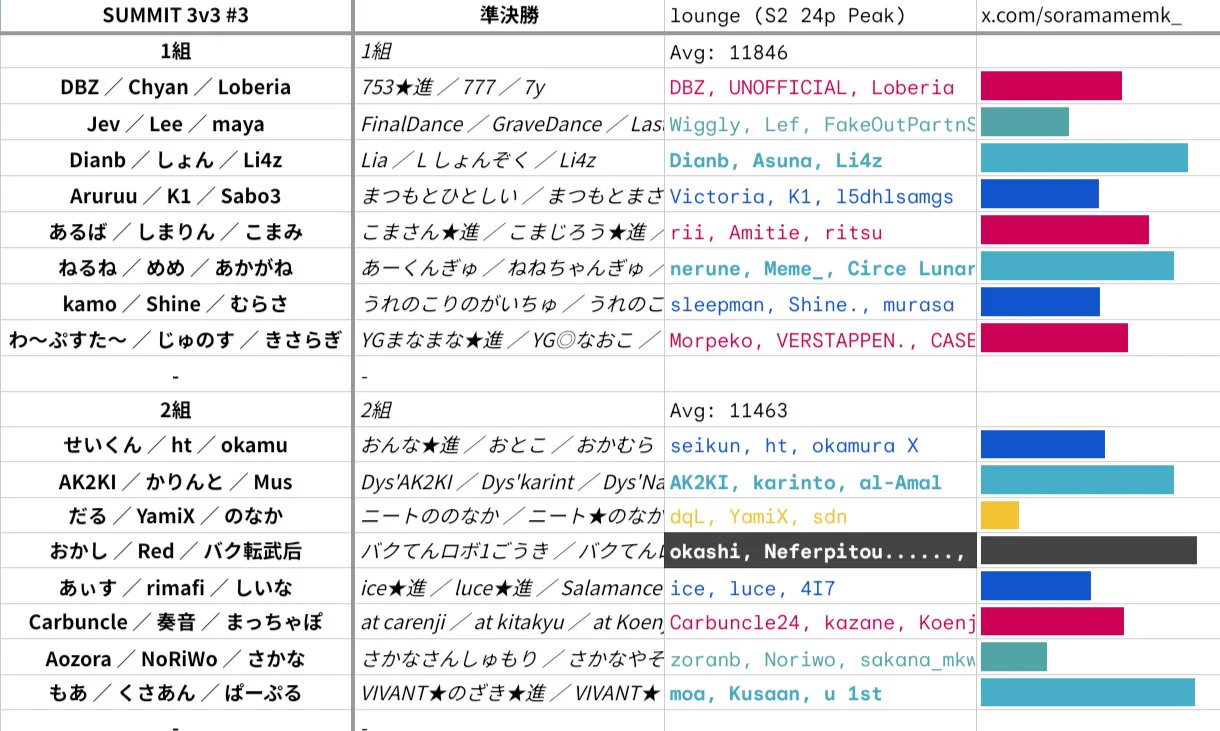Select the 'dqL, YamiX, sdn' lounge cell
The height and width of the screenshot is (731, 1220).
pyautogui.click(x=821, y=516)
